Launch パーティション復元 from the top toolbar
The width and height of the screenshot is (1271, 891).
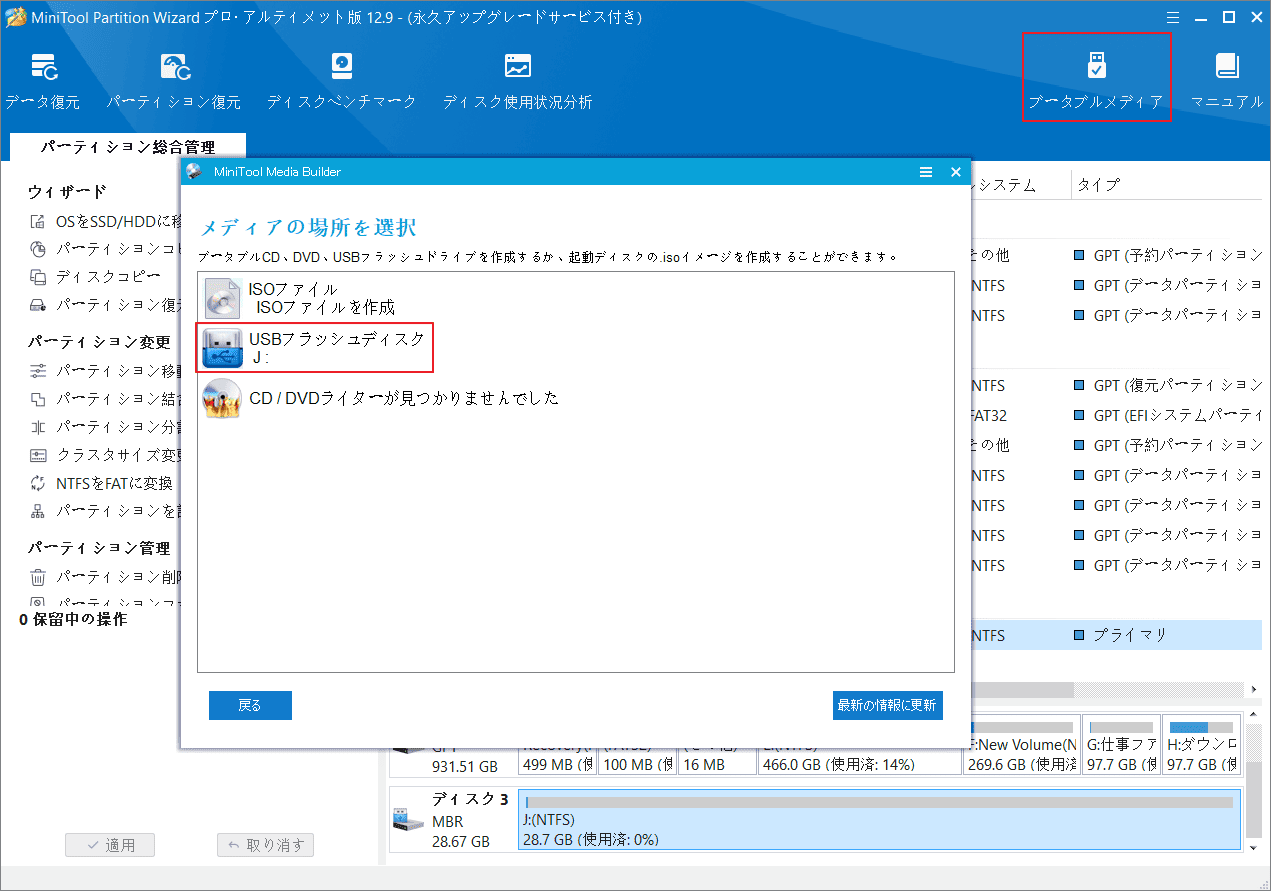(x=174, y=81)
